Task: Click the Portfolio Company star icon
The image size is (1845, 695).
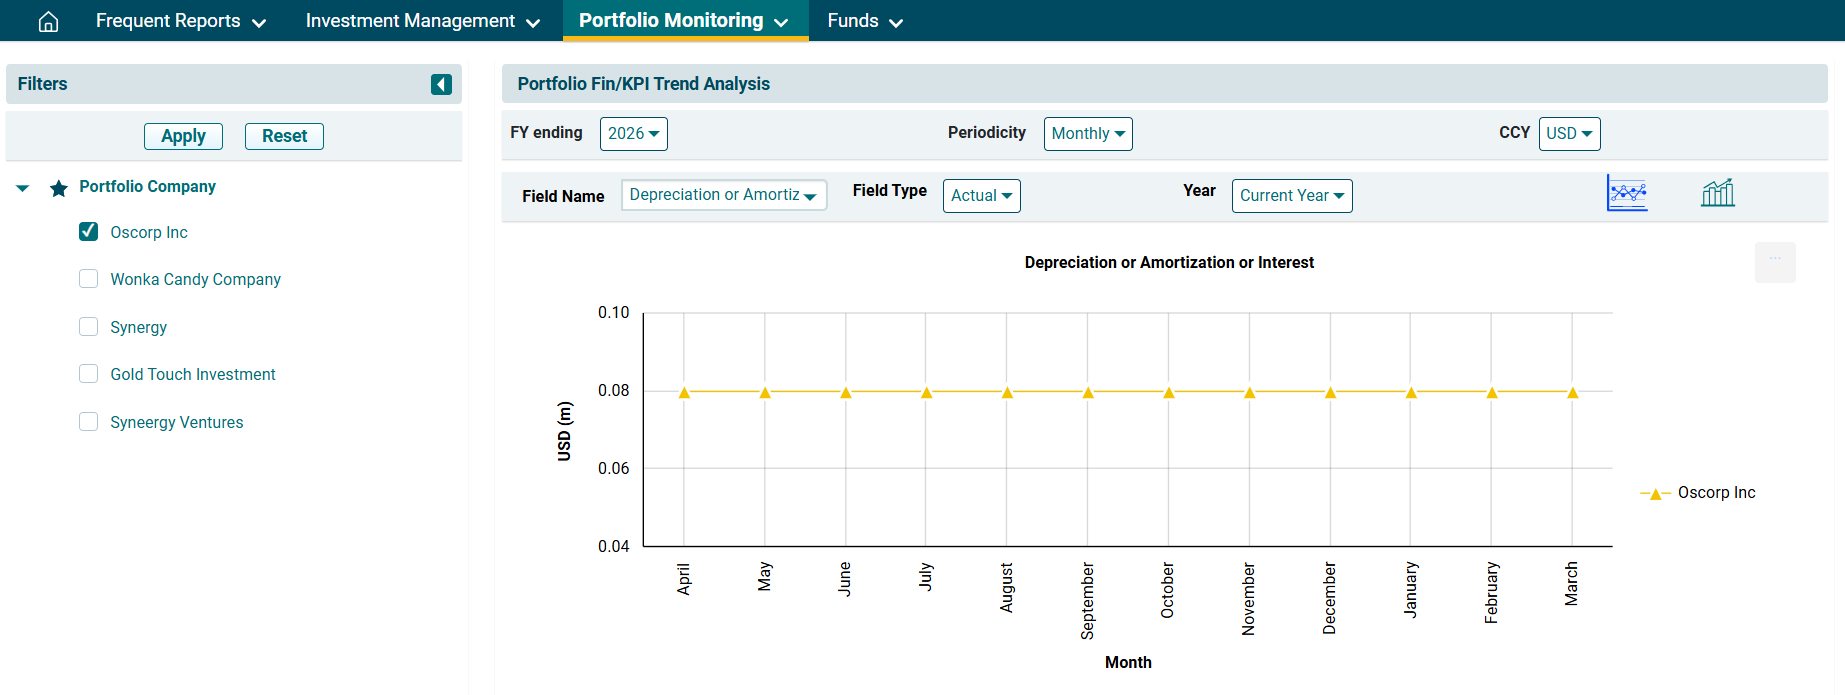Action: [x=59, y=188]
